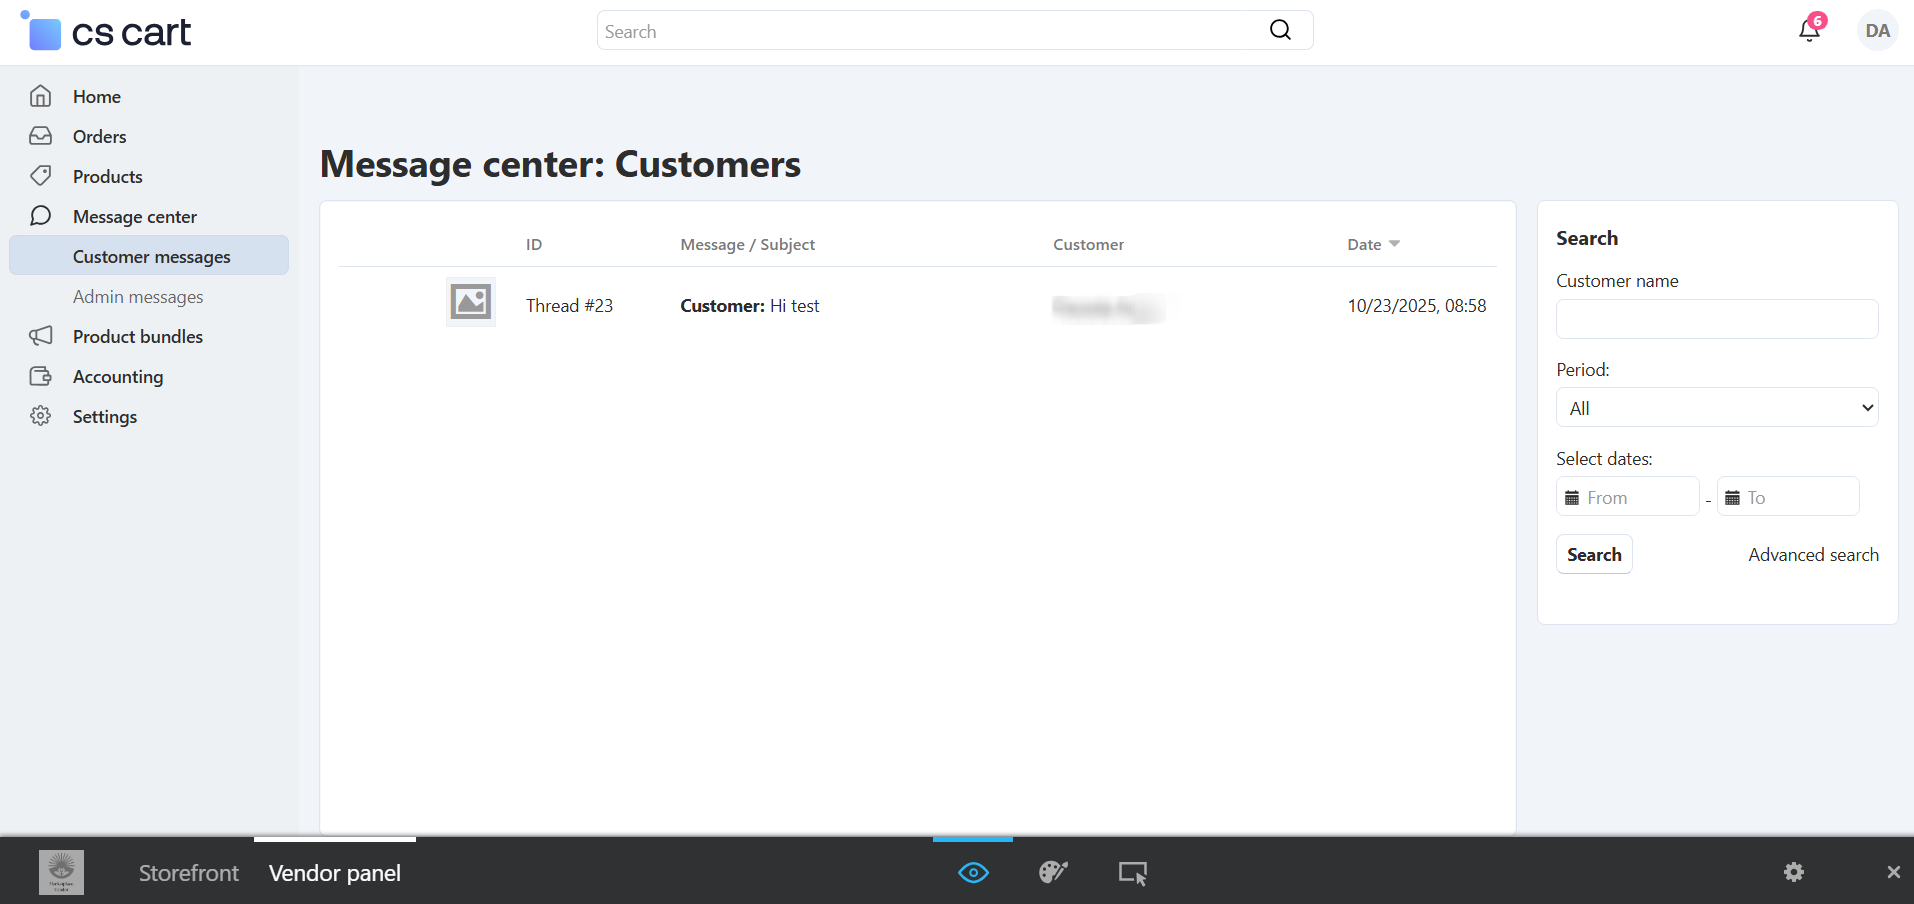Open Admin messages in sidebar

138,297
